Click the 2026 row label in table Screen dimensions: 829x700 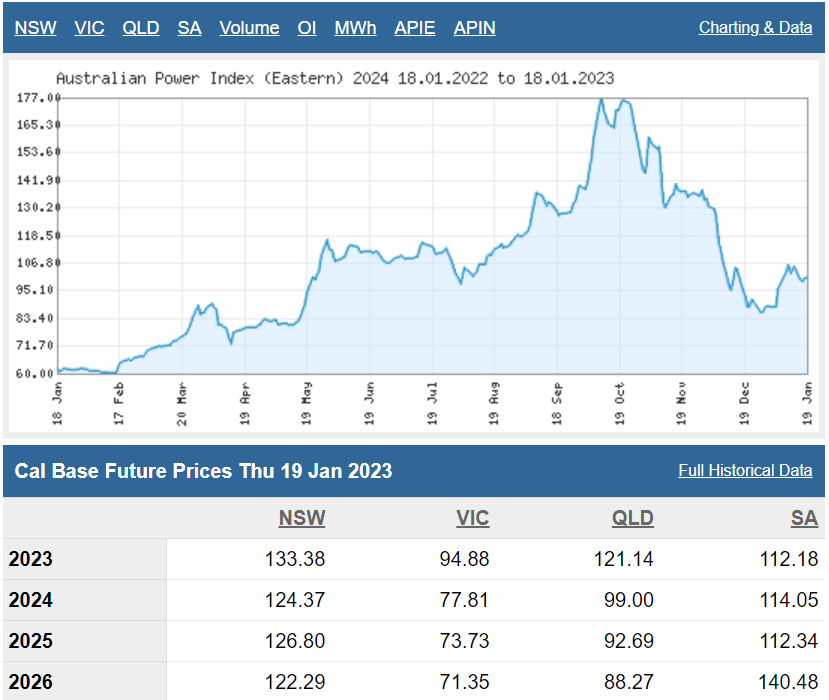coord(31,682)
